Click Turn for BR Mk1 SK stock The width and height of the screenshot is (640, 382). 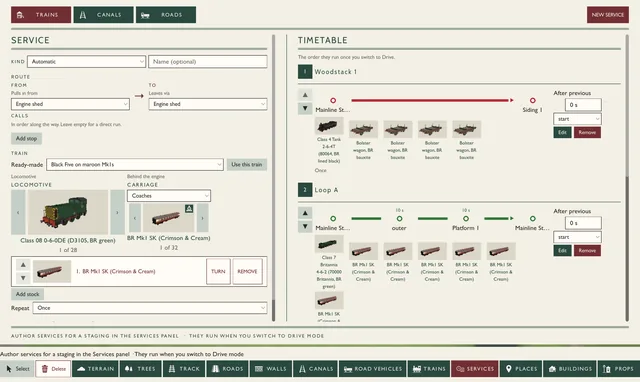tap(218, 271)
